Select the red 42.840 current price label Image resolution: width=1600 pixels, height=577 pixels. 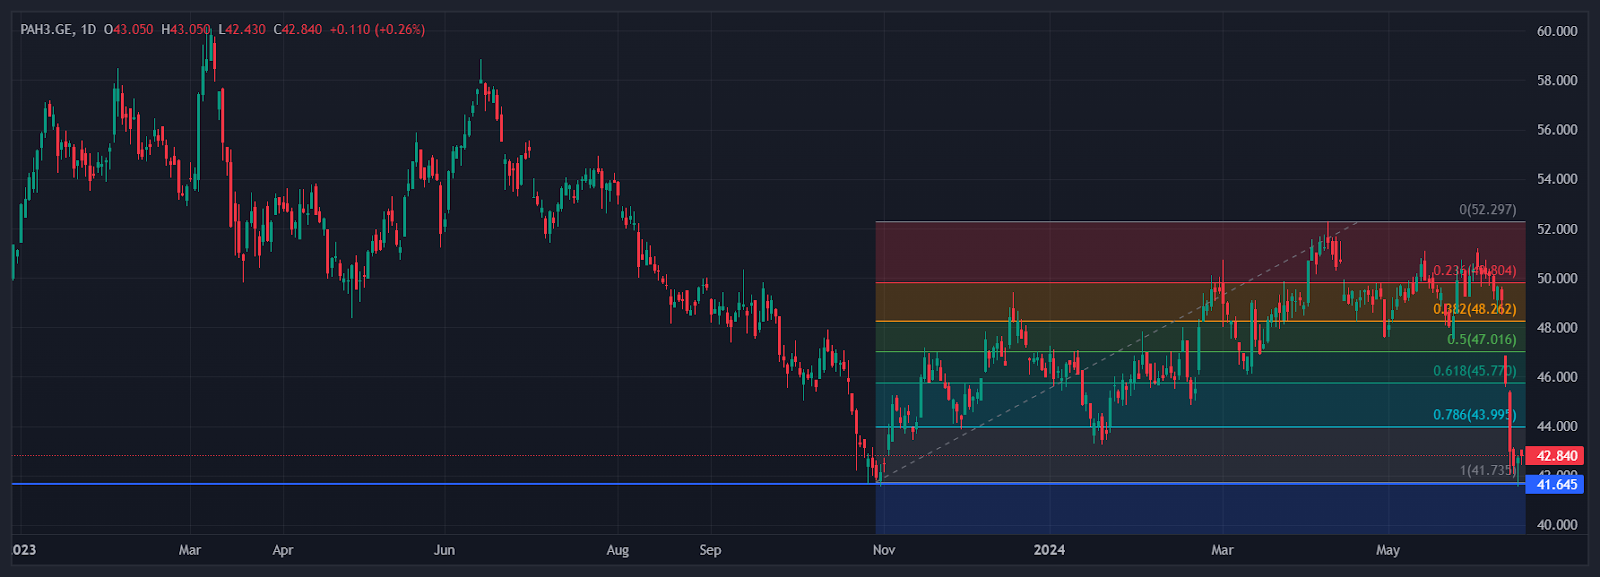click(1554, 456)
